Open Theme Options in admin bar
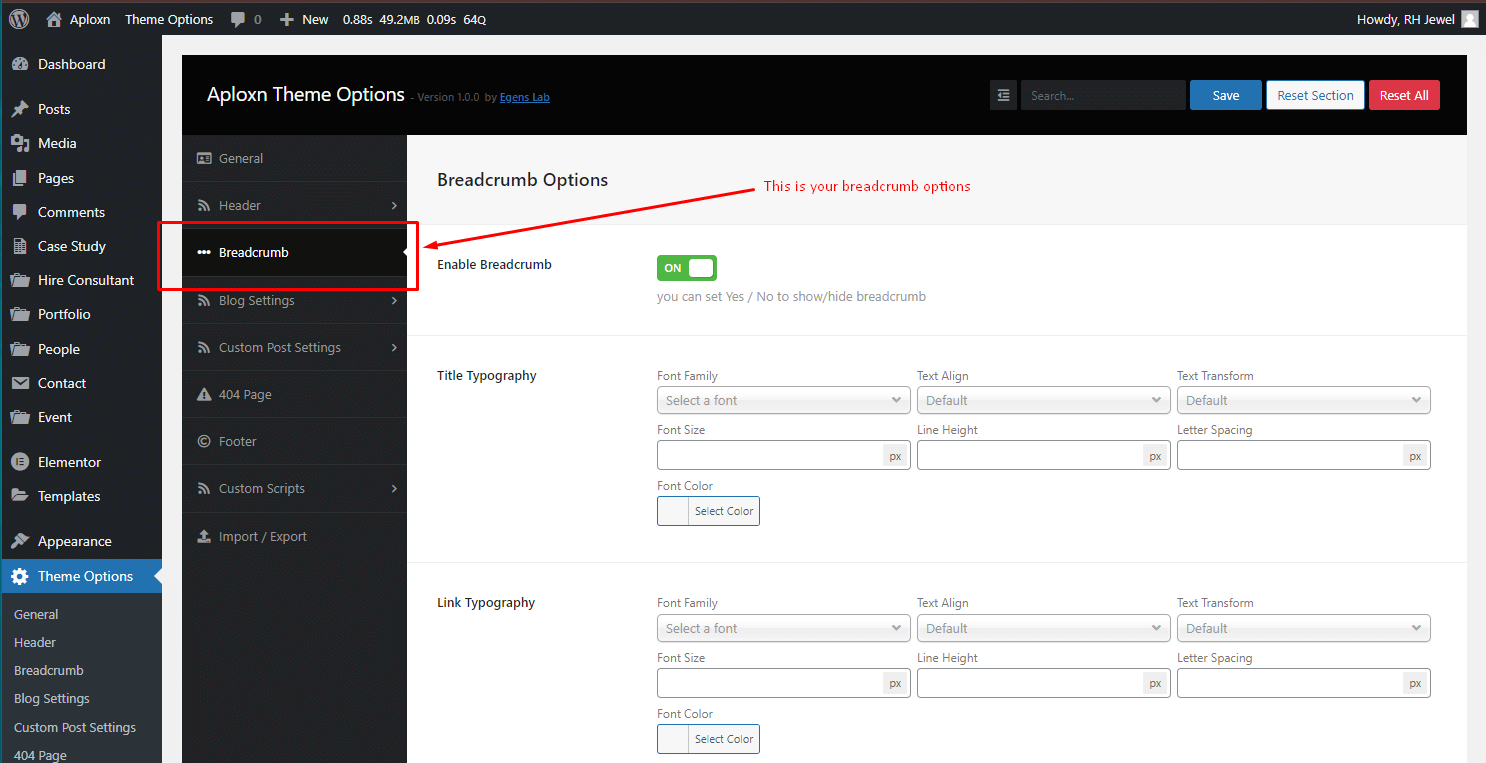This screenshot has width=1486, height=763. click(x=169, y=19)
